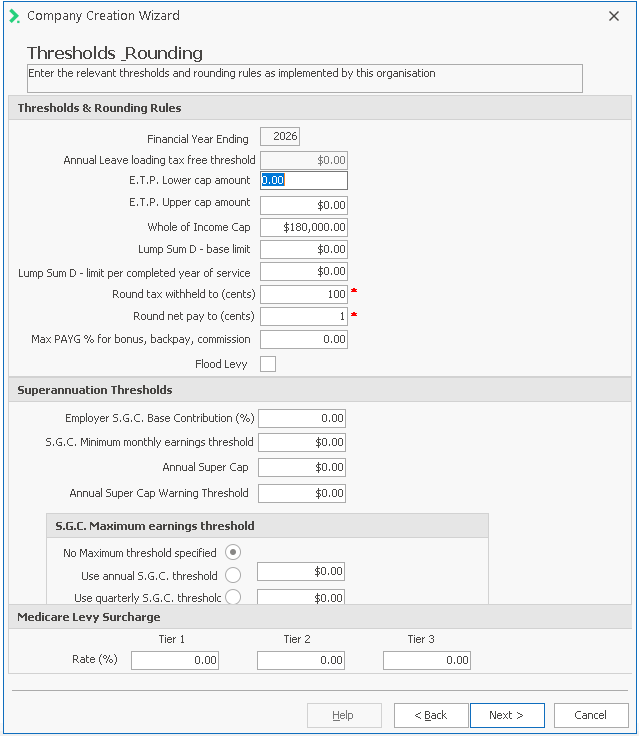Edit Round tax withheld to cents field
The image size is (639, 736).
pos(304,294)
